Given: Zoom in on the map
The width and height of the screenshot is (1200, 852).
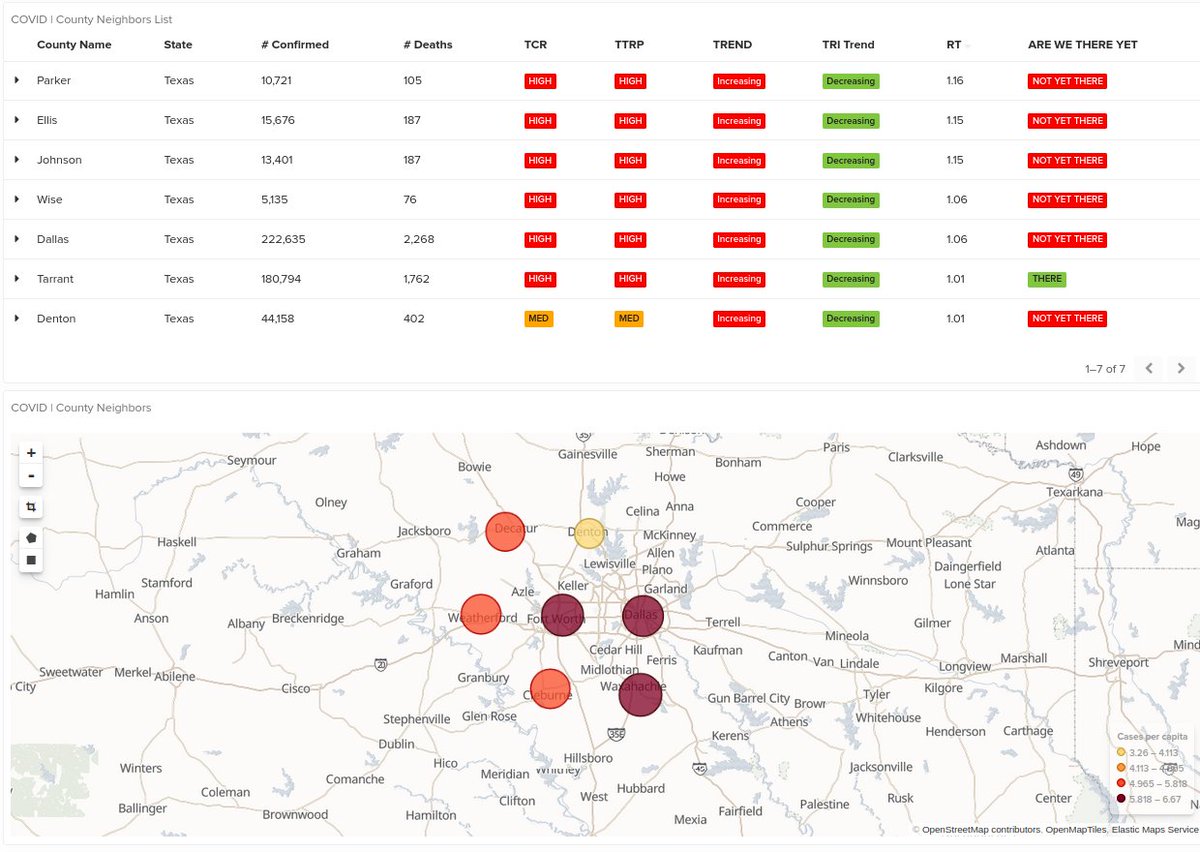Looking at the screenshot, I should 31,452.
